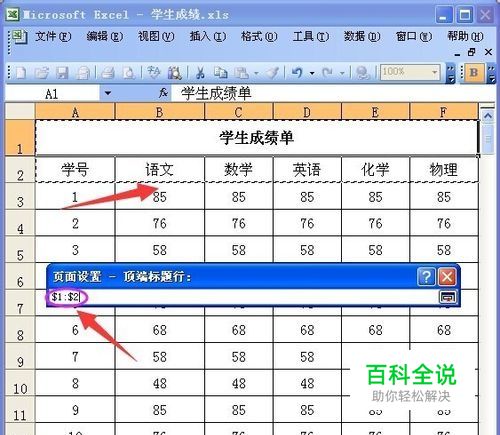Open the 格式(O) menu
Image resolution: width=500 pixels, height=435 pixels.
(259, 36)
